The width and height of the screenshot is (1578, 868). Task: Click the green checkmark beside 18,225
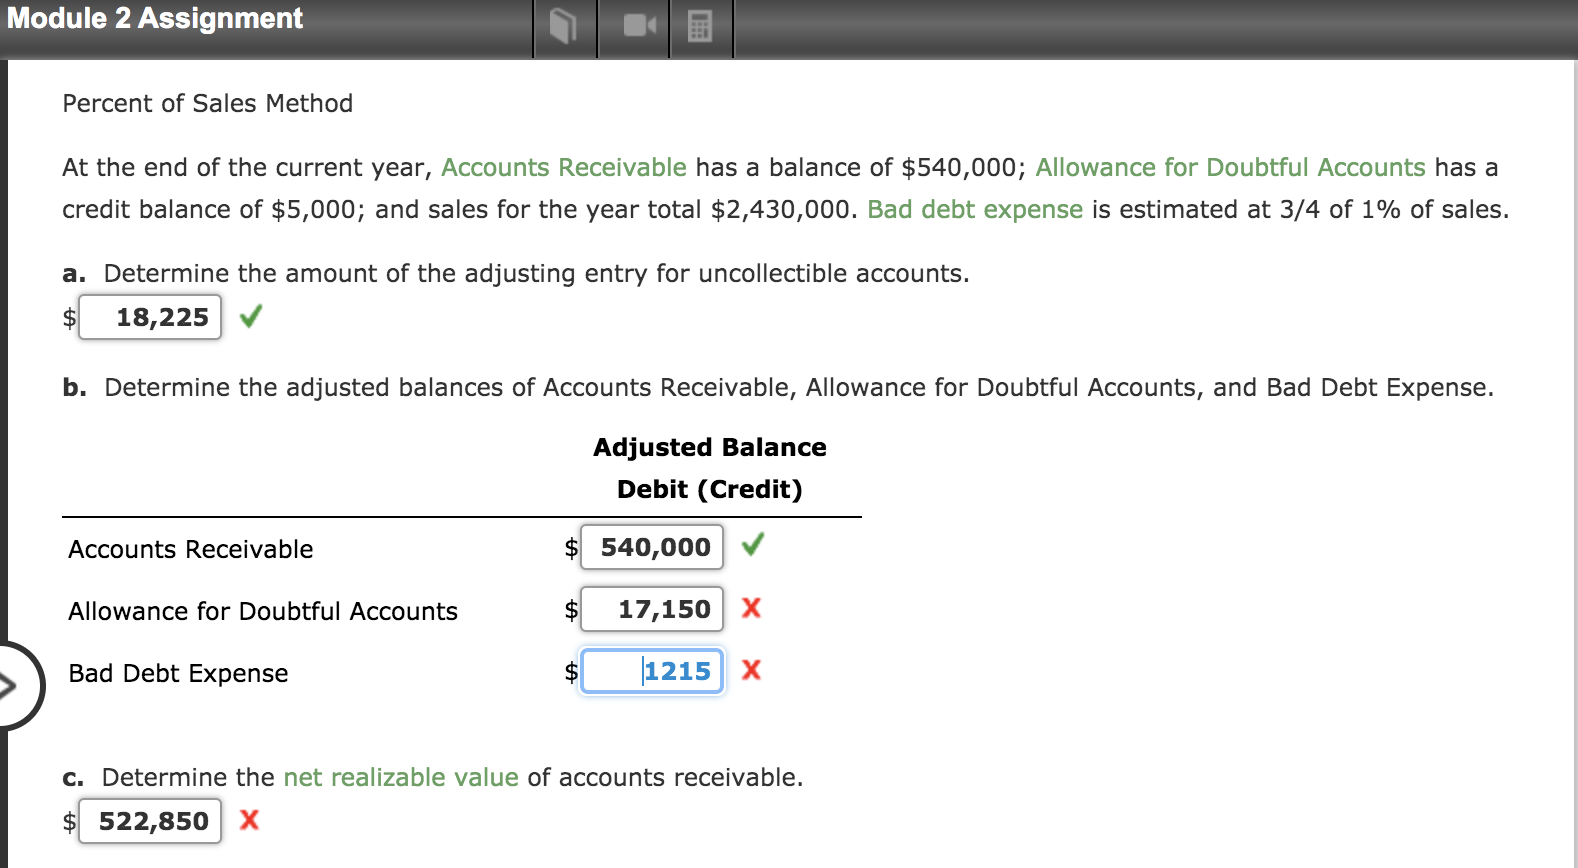[250, 316]
